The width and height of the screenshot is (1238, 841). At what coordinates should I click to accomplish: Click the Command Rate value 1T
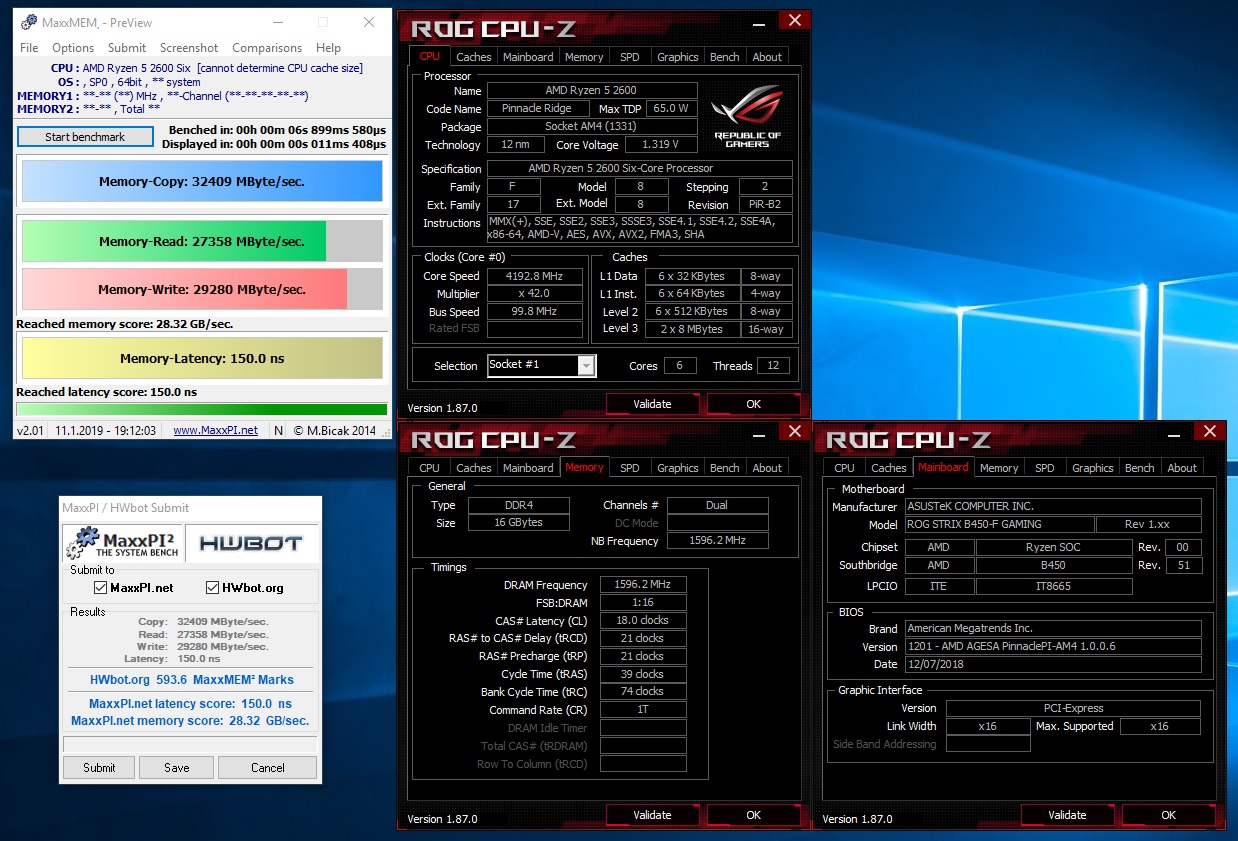point(643,709)
